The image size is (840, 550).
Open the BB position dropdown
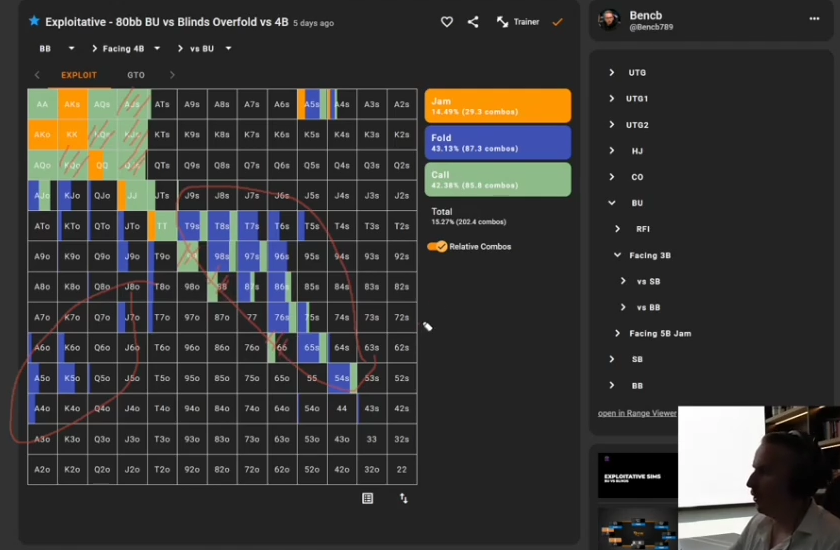pos(56,49)
